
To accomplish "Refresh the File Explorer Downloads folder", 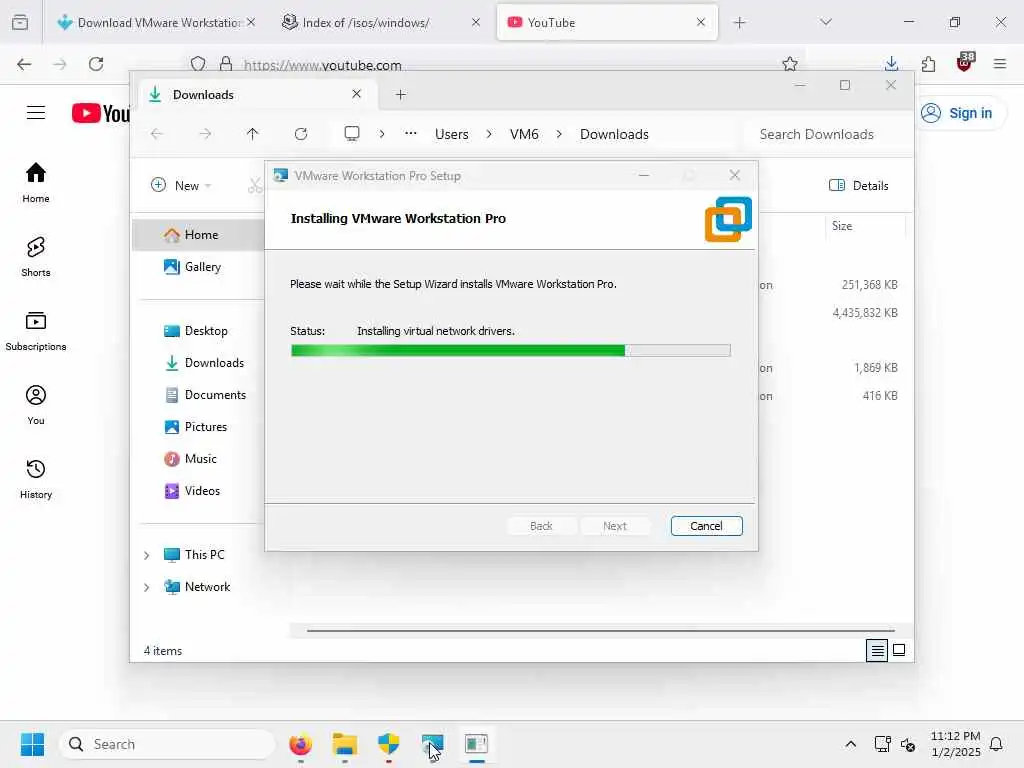I will (x=300, y=134).
